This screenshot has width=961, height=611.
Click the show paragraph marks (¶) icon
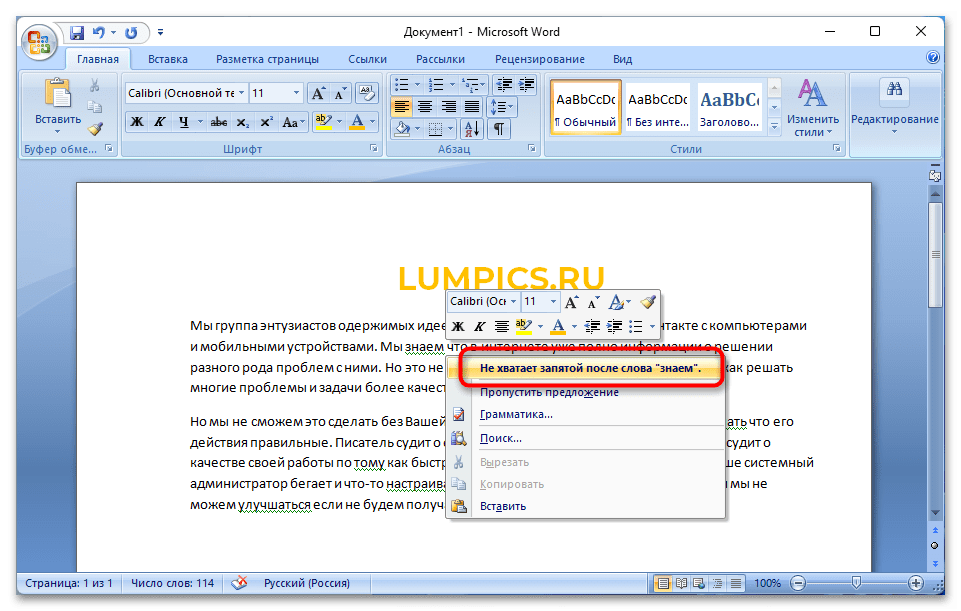[497, 129]
